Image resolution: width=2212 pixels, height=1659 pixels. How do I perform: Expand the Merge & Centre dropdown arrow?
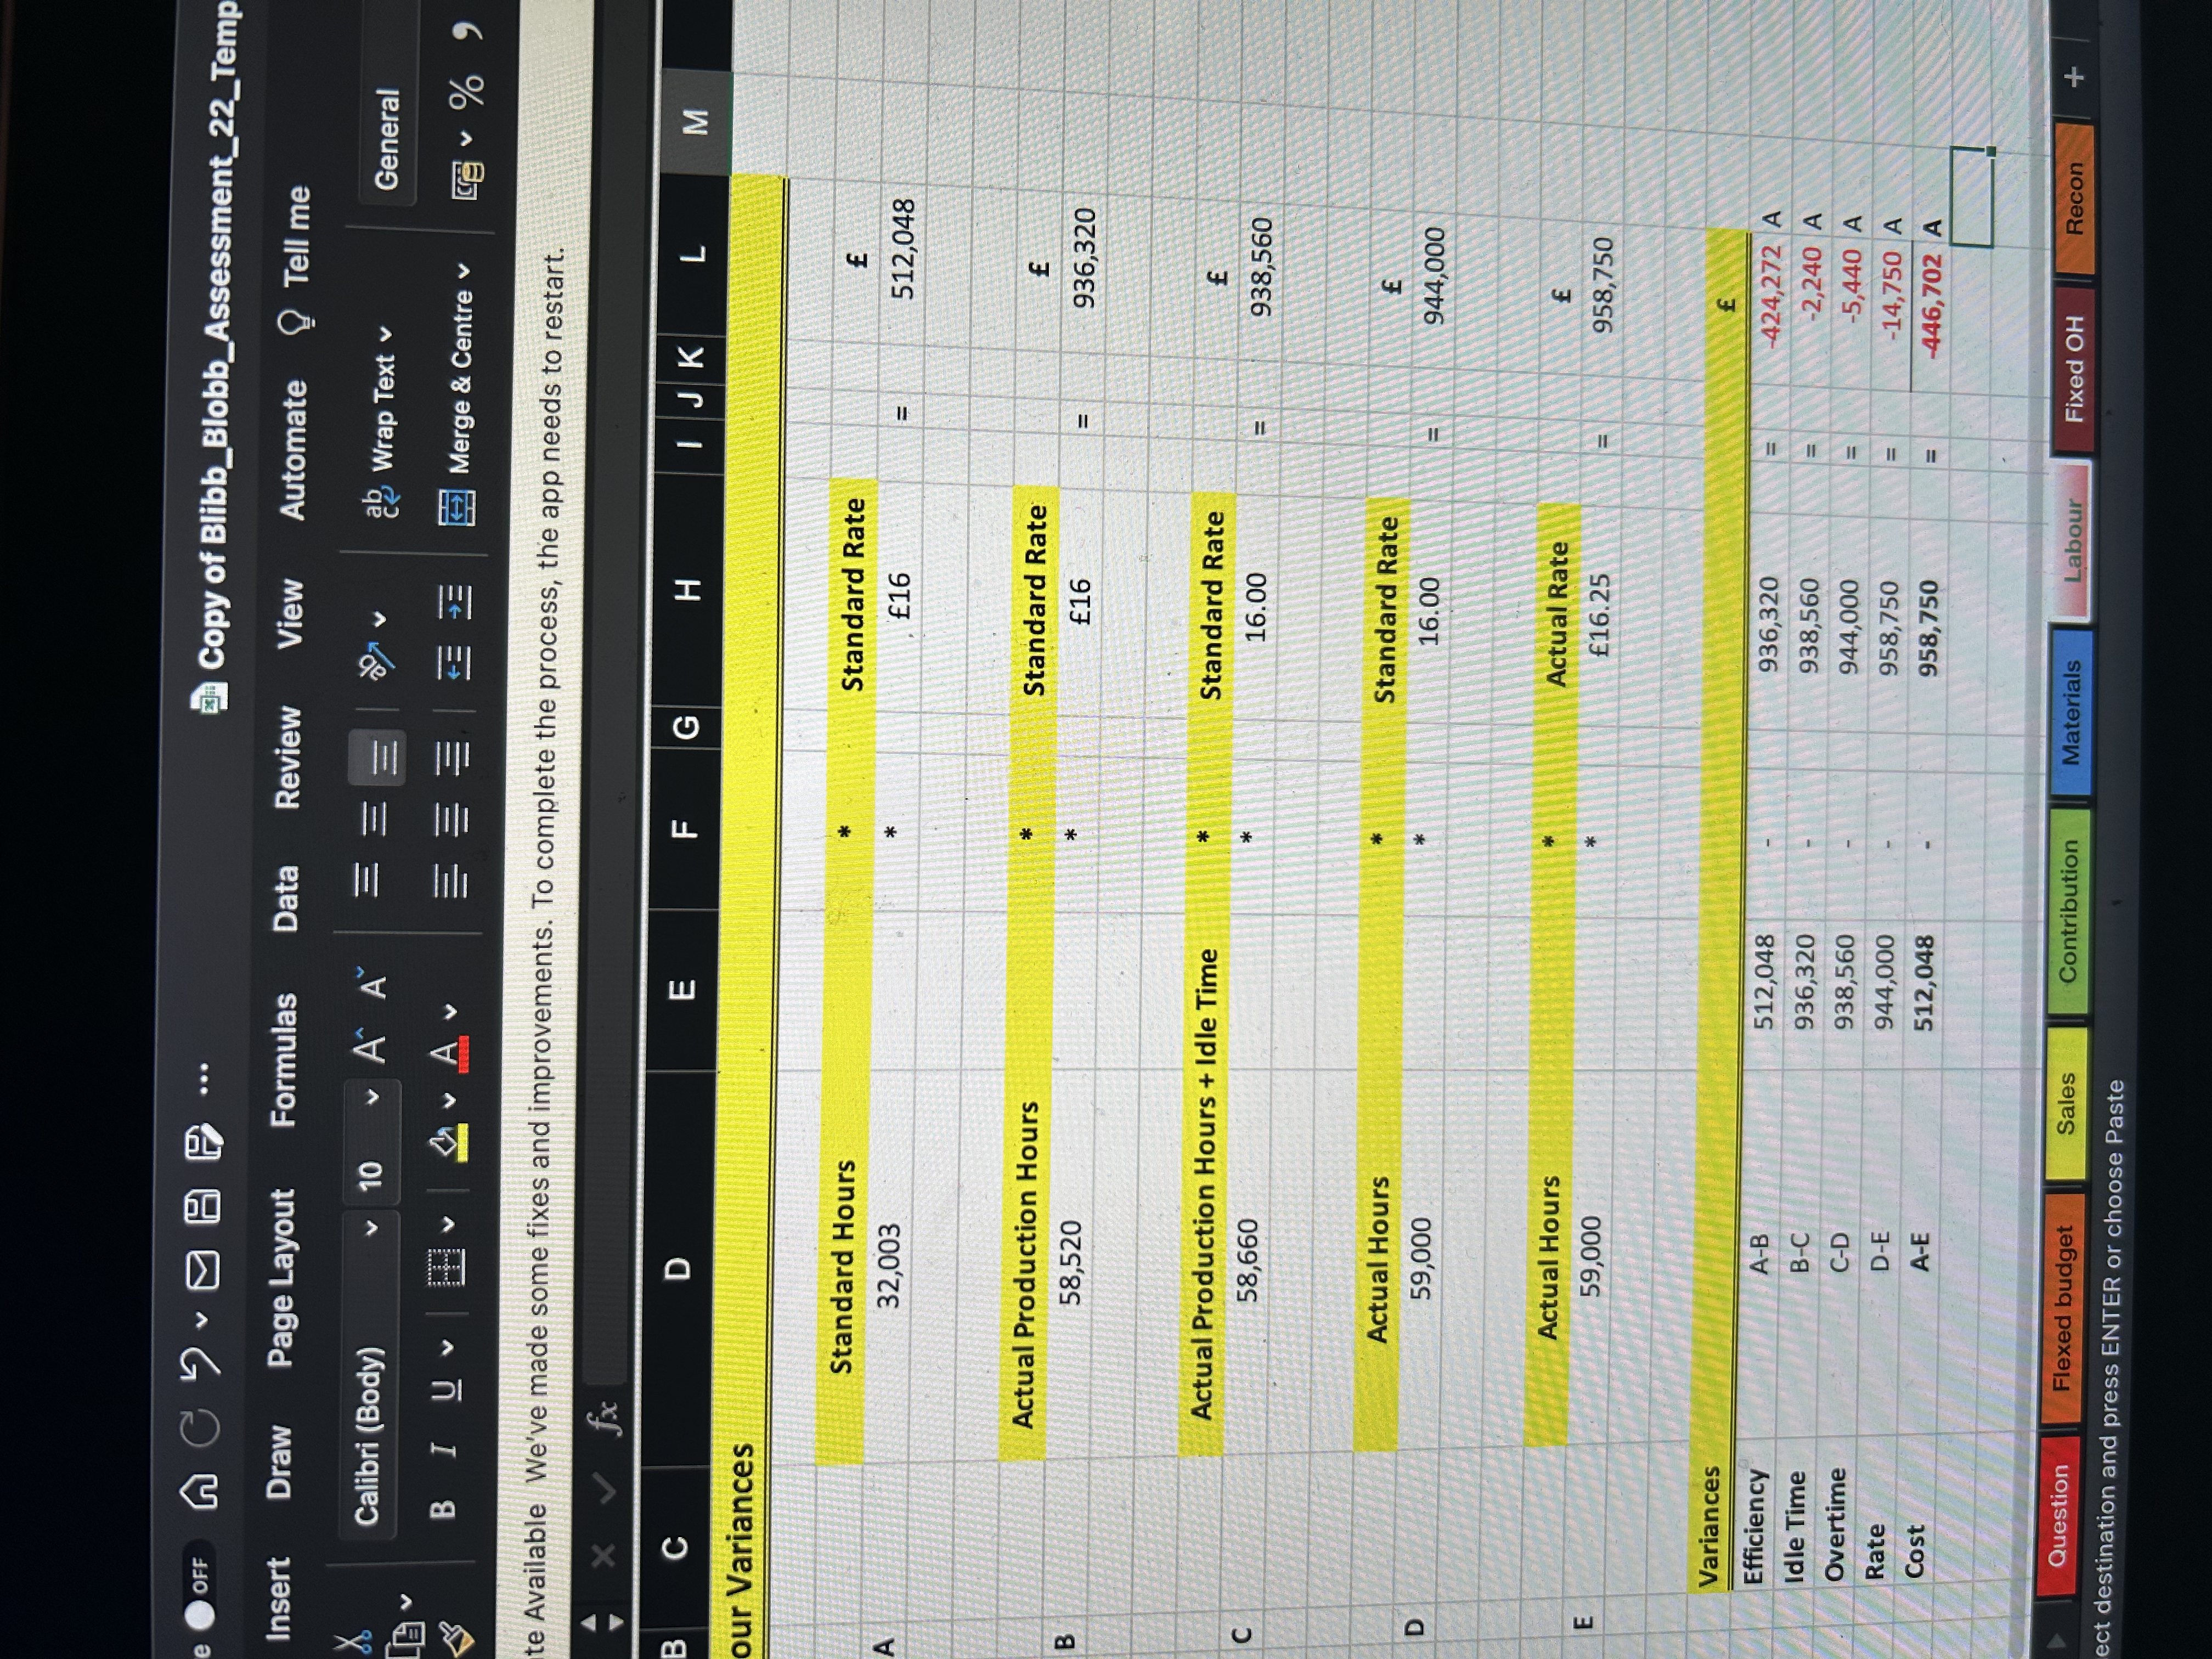[x=465, y=271]
